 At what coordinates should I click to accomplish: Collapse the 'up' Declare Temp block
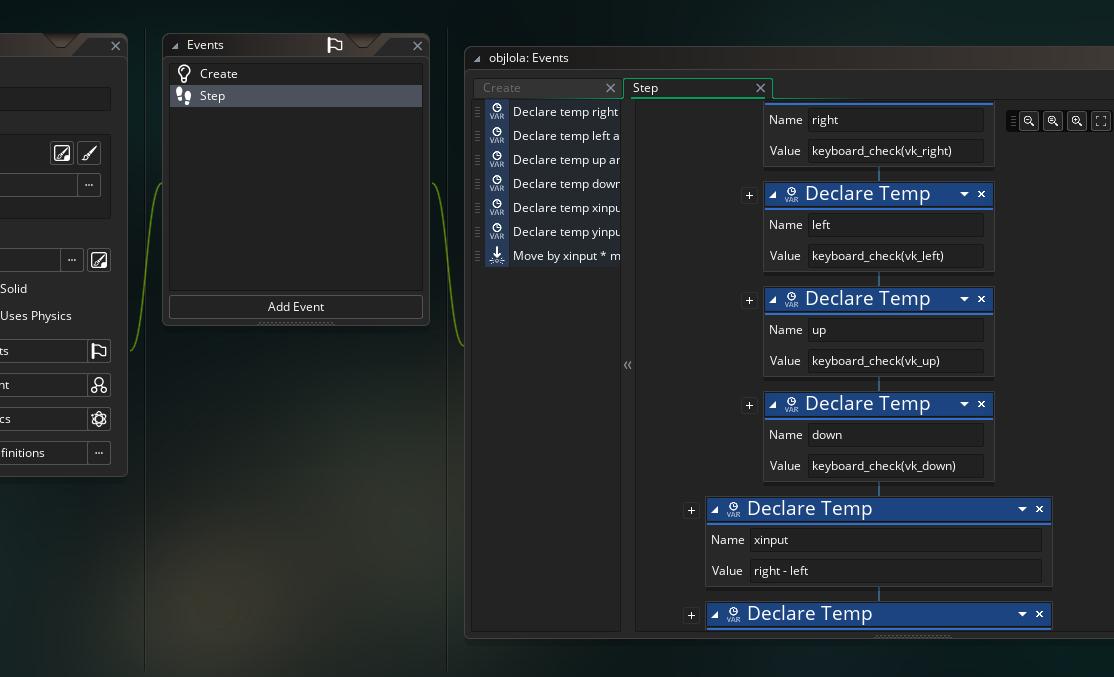tap(773, 300)
